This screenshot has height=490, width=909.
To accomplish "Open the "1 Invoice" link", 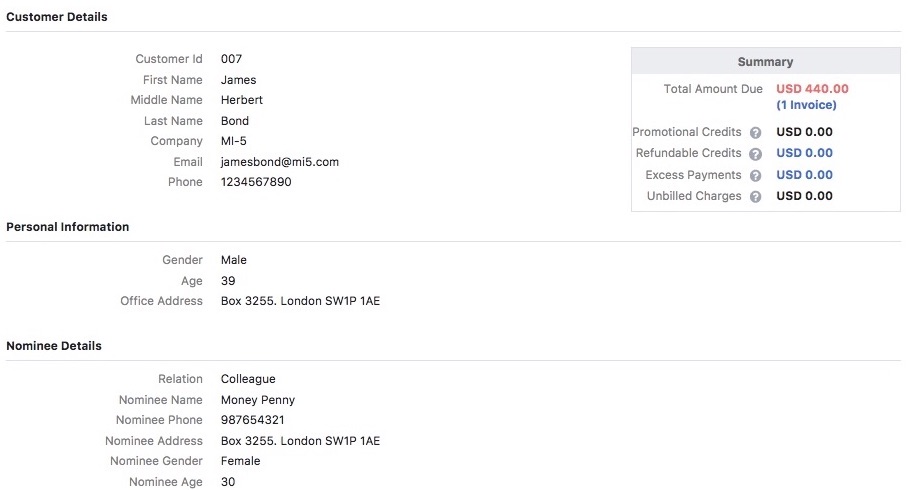I will coord(806,105).
